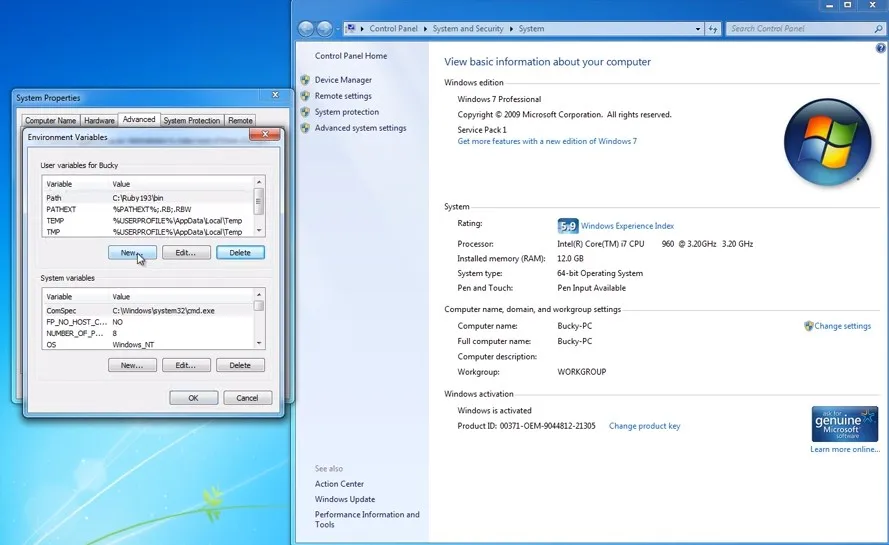This screenshot has width=889, height=545.
Task: Click New under user variables
Action: point(132,253)
